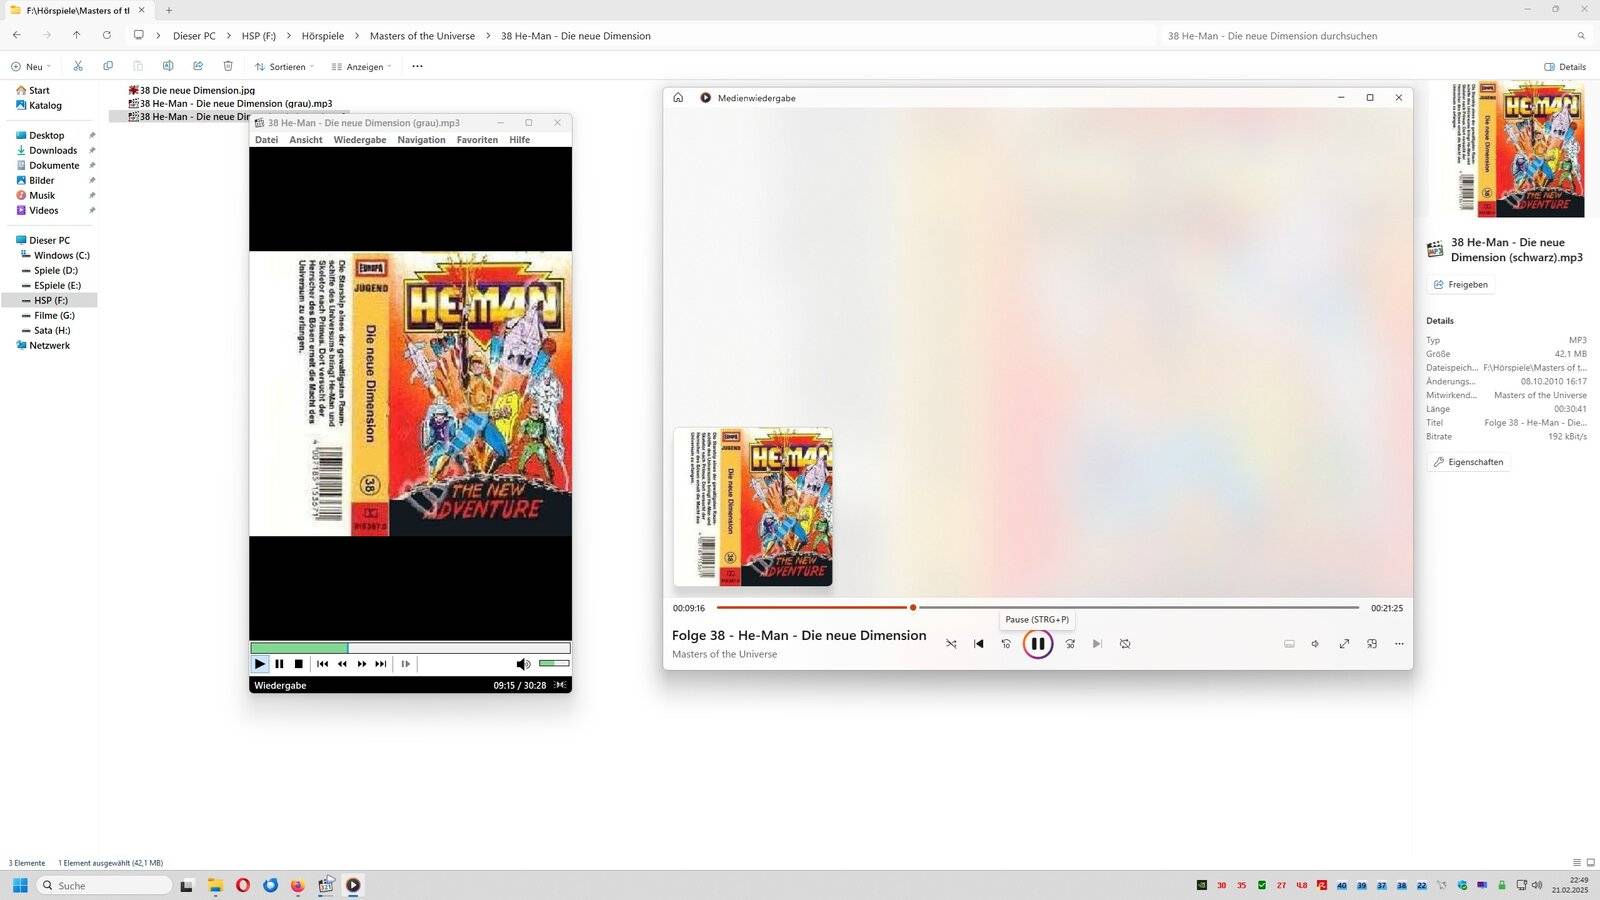Viewport: 1600px width, 900px height.
Task: Open the Wiedergabe menu
Action: 360,140
